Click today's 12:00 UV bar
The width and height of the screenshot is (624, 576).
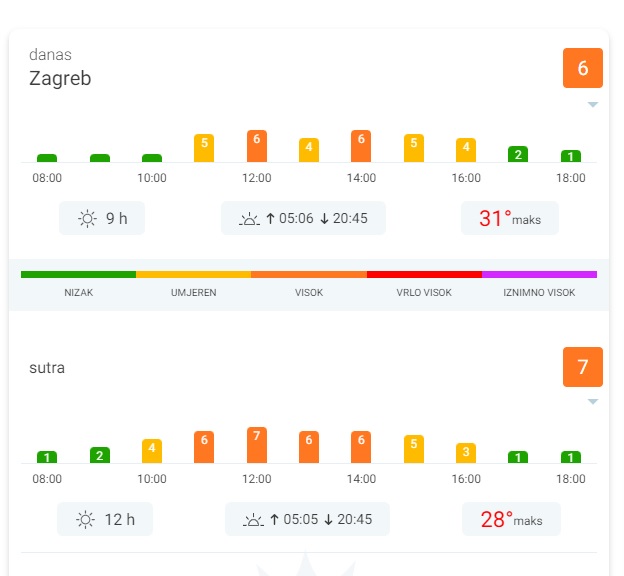coord(257,146)
